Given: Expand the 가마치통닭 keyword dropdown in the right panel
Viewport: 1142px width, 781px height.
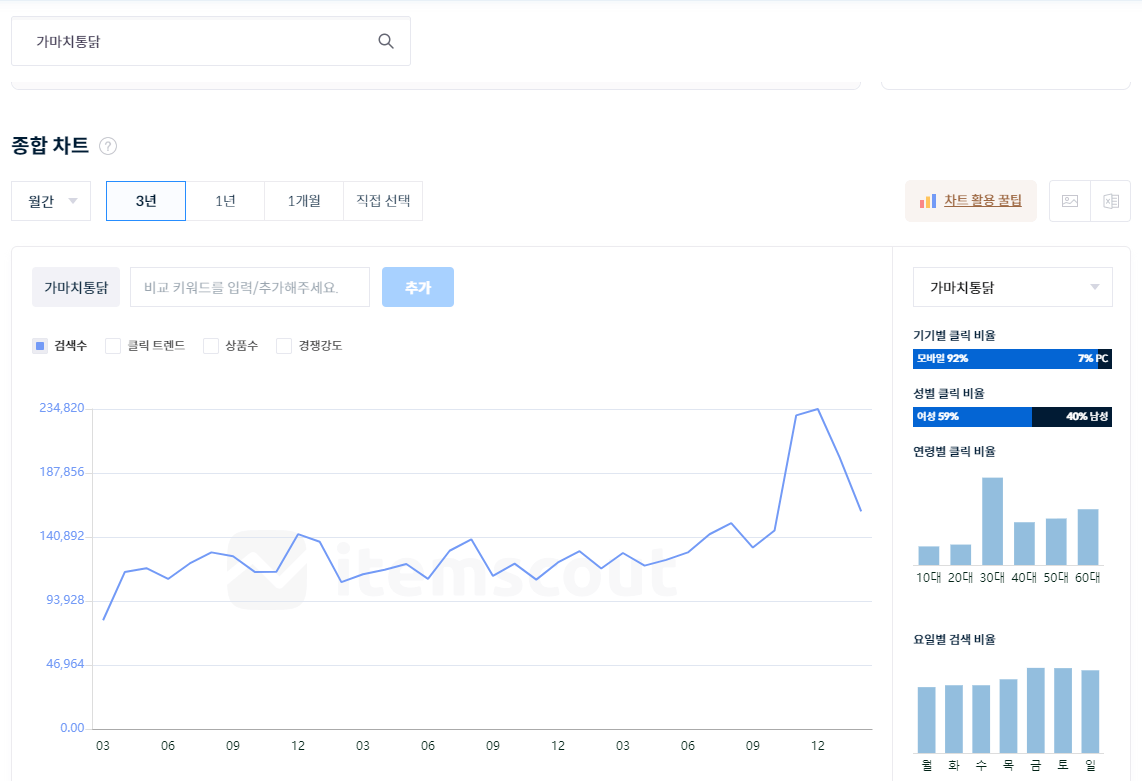Looking at the screenshot, I should (1012, 287).
